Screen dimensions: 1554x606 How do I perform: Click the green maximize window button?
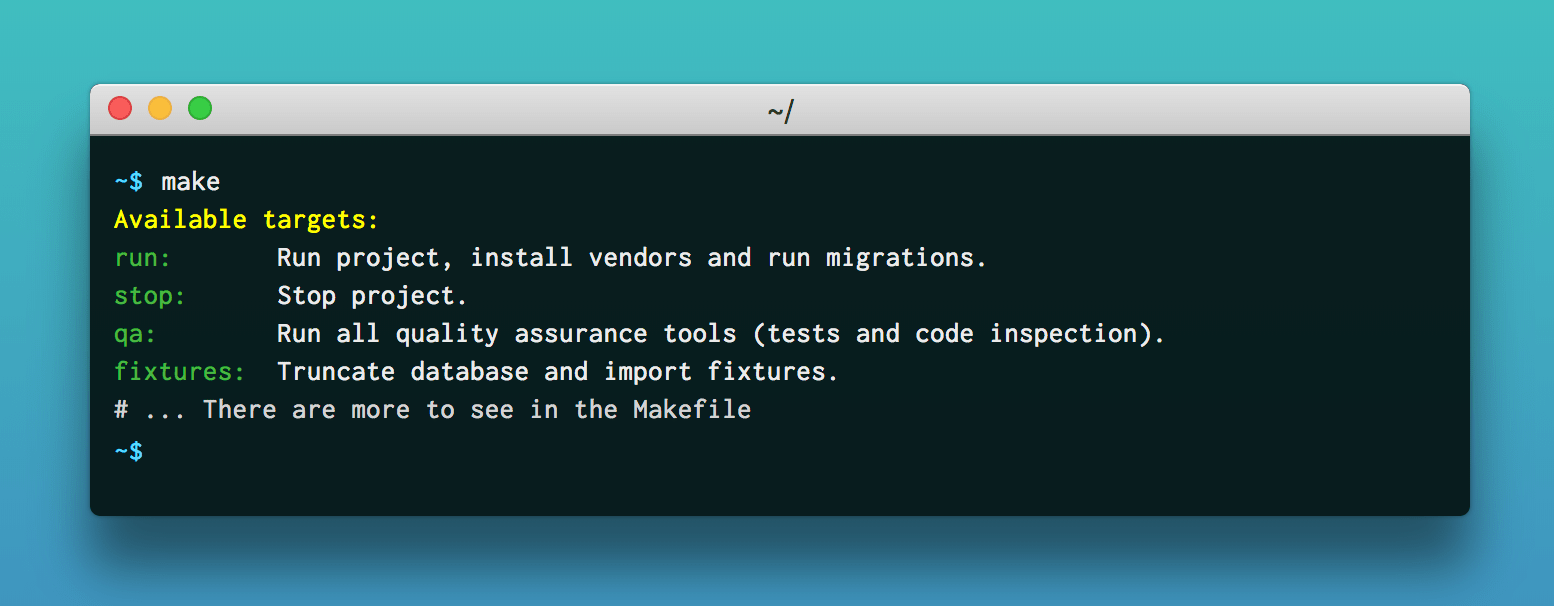200,108
